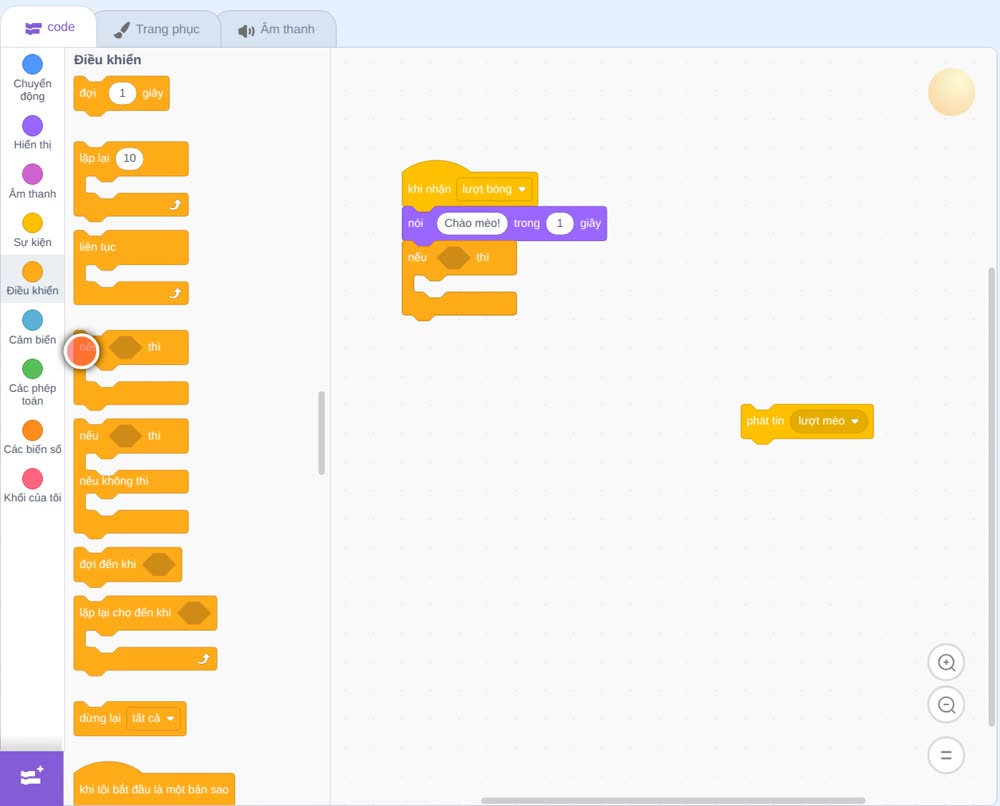Image resolution: width=1000 pixels, height=806 pixels.
Task: Open the 'lượt mèo' broadcast dropdown
Action: 828,421
